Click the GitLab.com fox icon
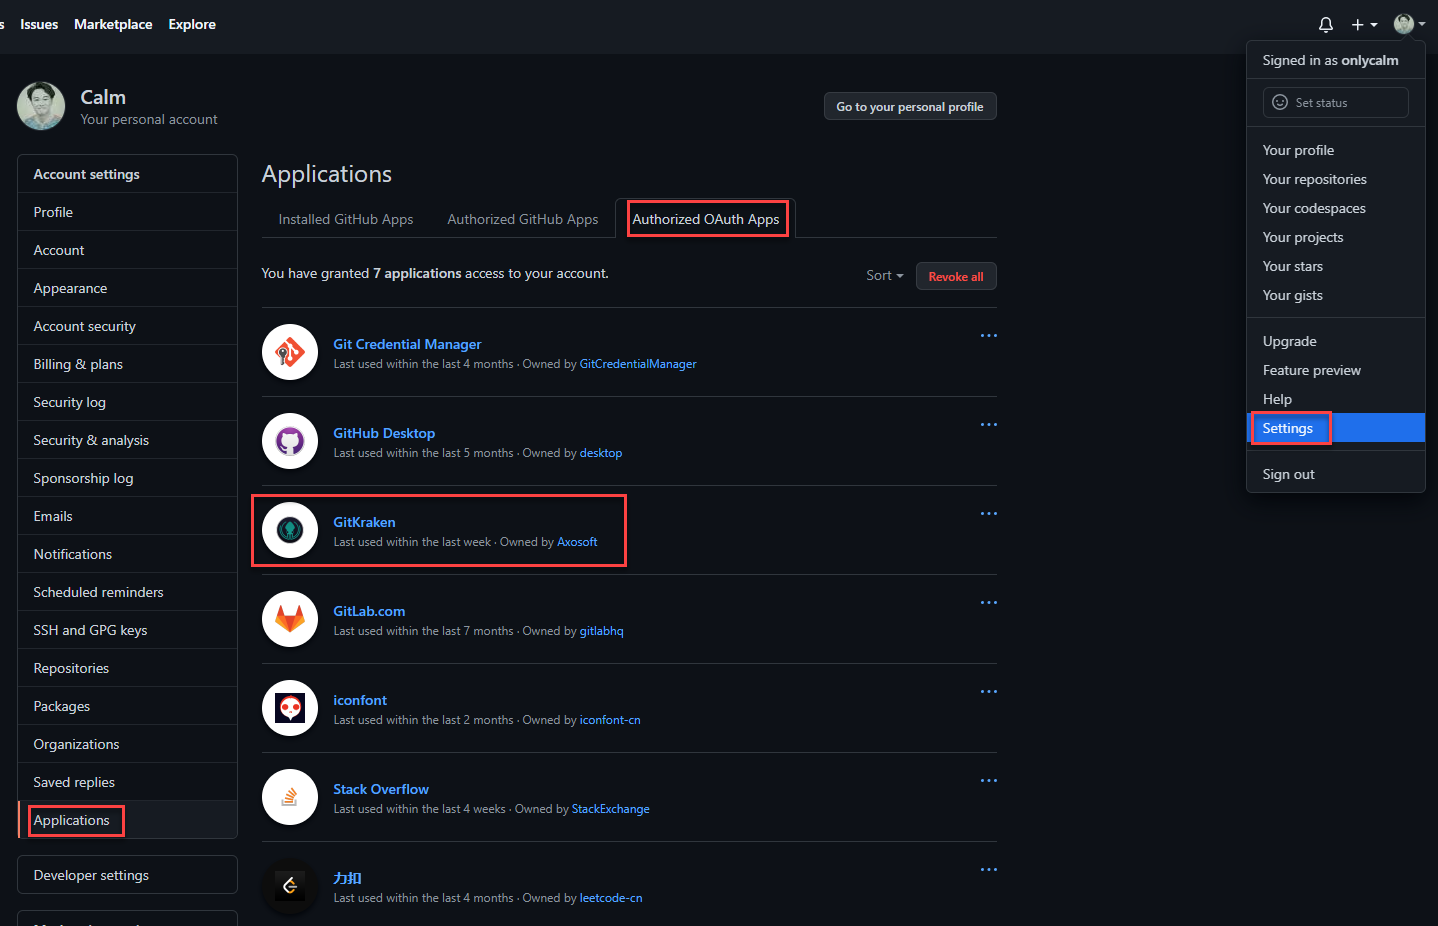 [290, 619]
